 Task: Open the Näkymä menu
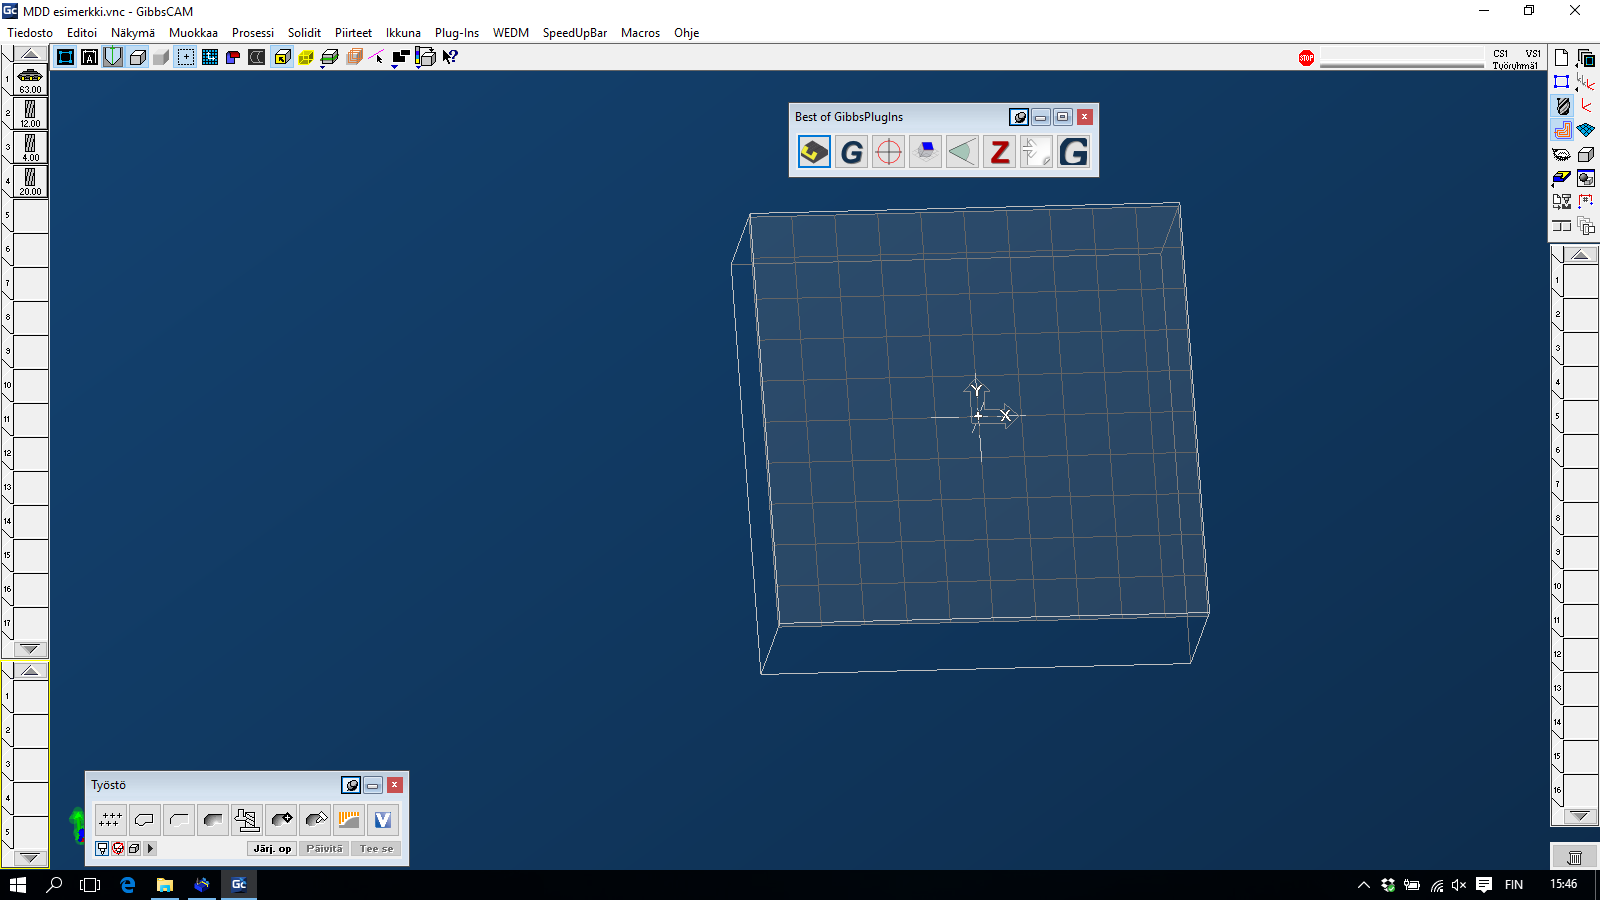click(133, 33)
